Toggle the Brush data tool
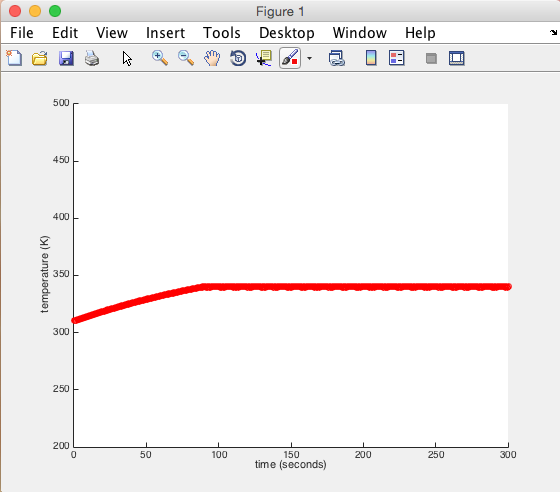The height and width of the screenshot is (492, 560). [290, 58]
